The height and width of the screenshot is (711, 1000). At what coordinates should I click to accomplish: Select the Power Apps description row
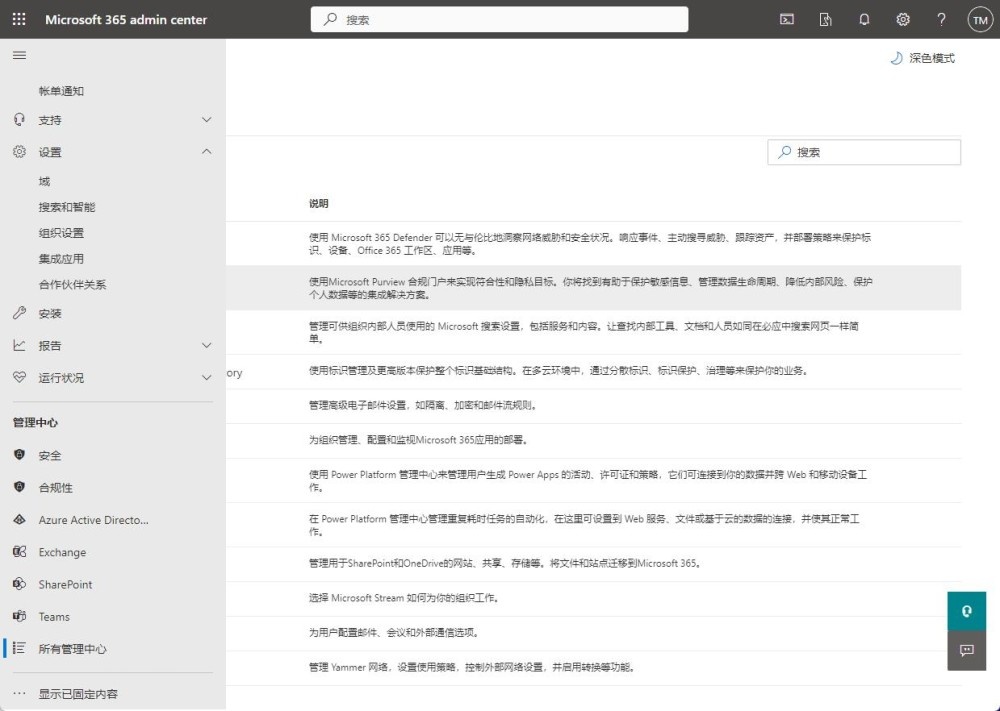click(593, 481)
